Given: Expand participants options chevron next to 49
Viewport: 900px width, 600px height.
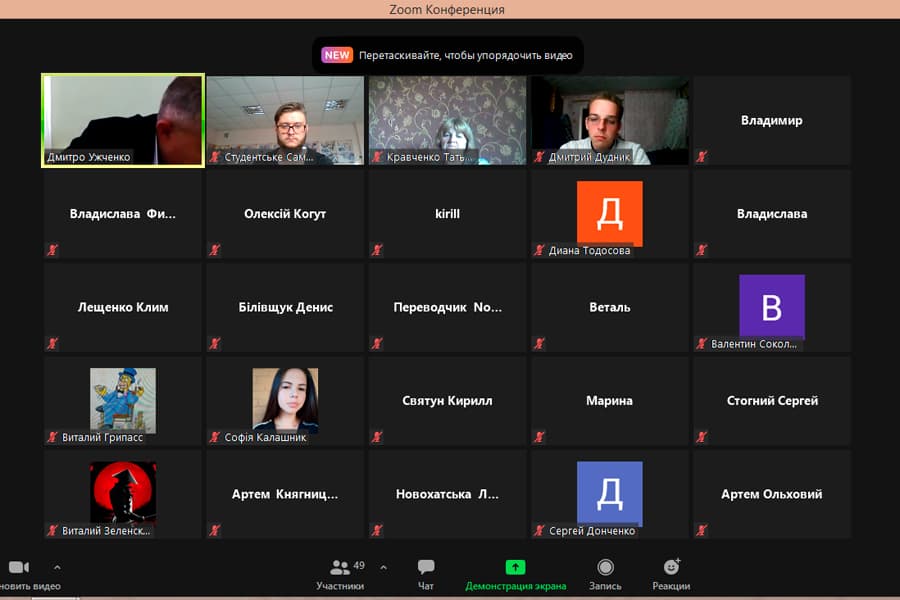Looking at the screenshot, I should pyautogui.click(x=383, y=568).
